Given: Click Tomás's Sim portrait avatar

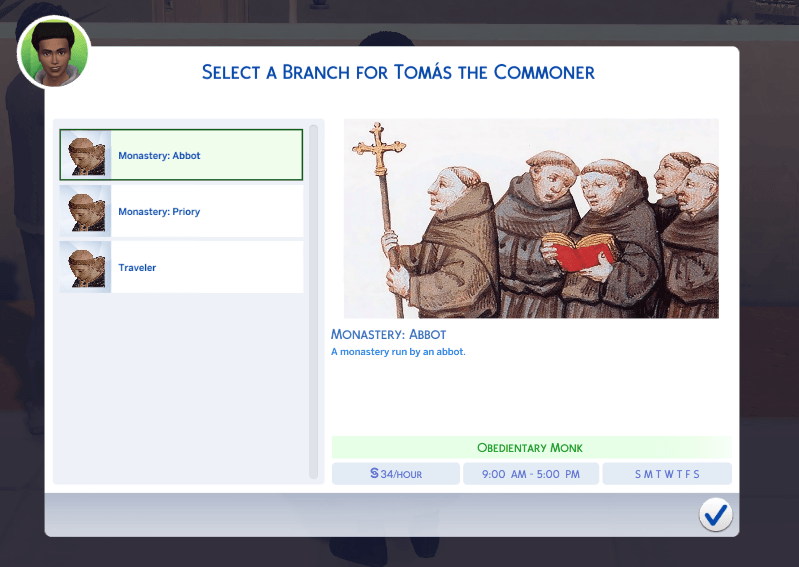Looking at the screenshot, I should click(x=54, y=52).
